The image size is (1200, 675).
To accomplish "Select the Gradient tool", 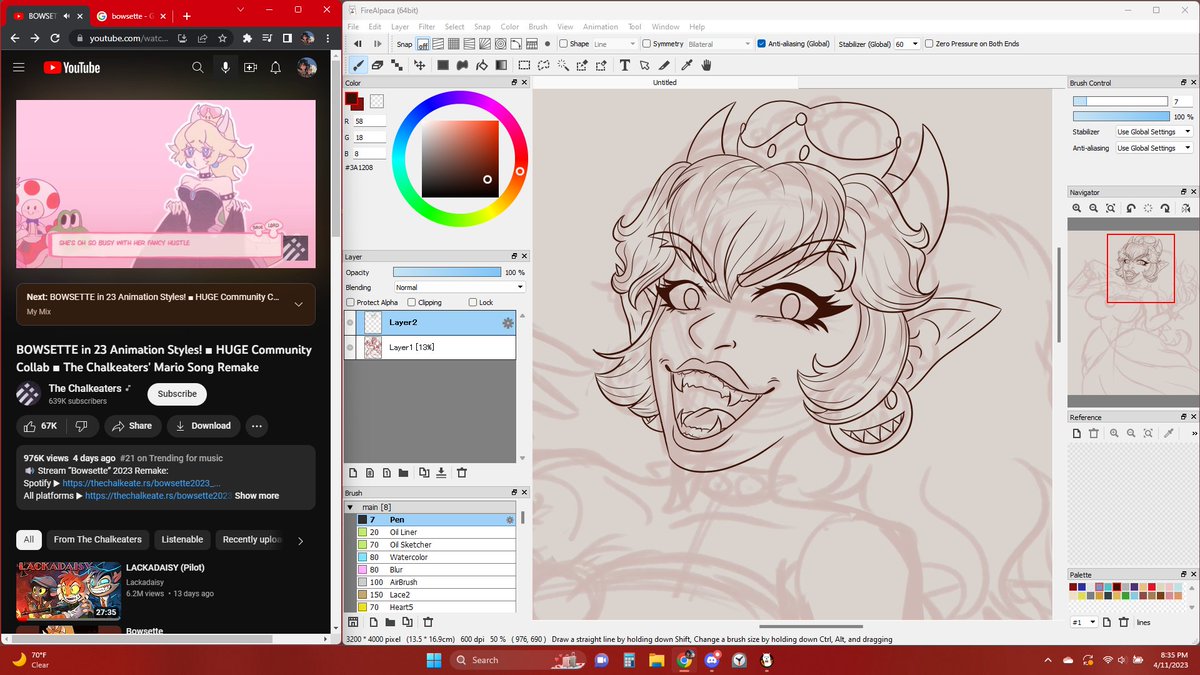I will click(x=501, y=65).
